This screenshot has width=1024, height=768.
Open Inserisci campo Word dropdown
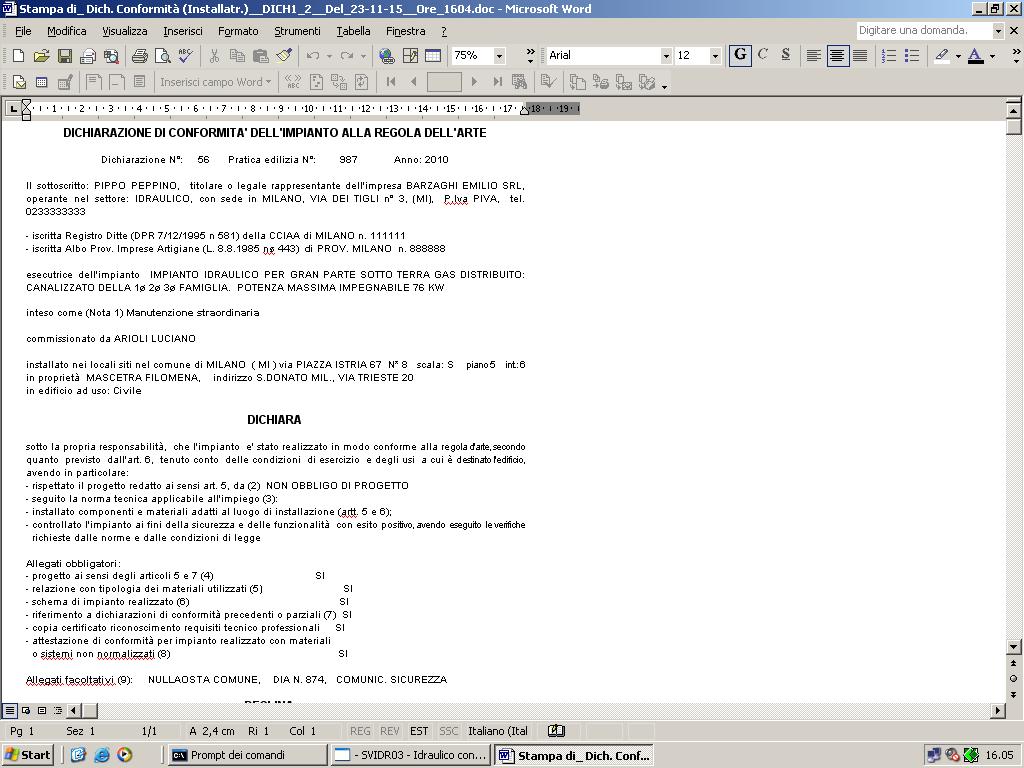click(216, 82)
